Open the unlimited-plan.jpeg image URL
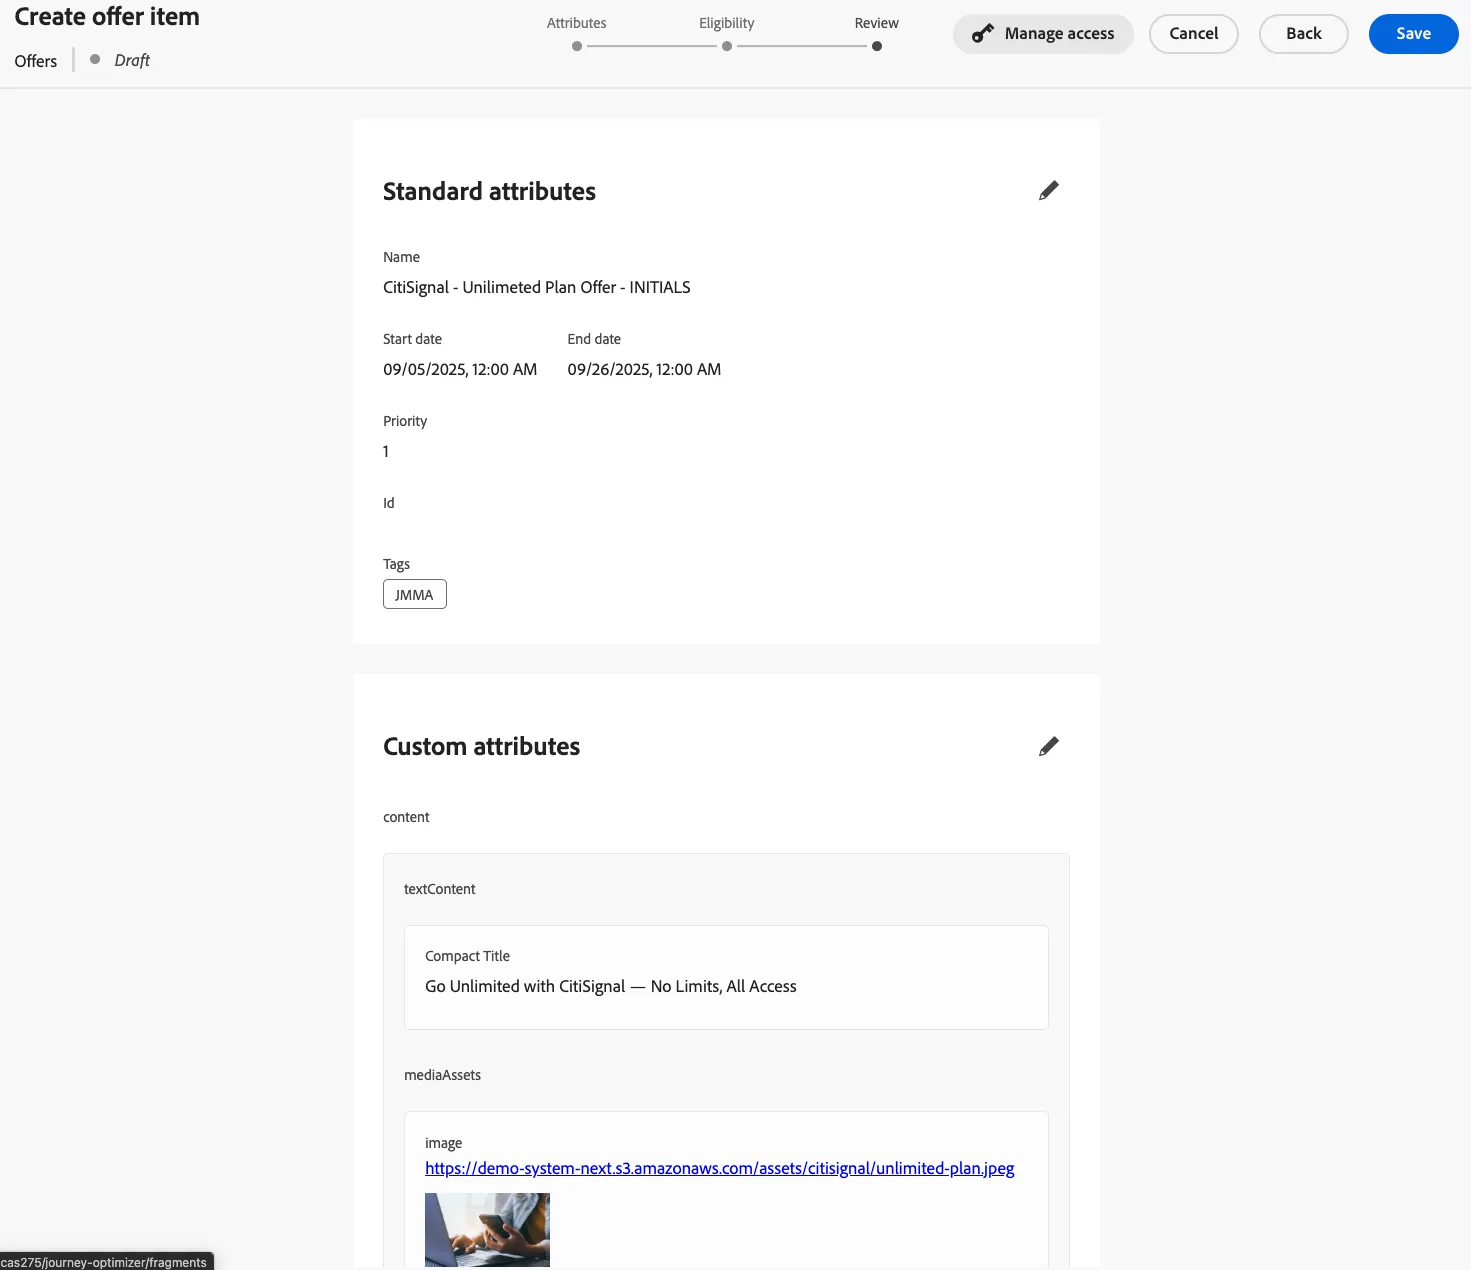The height and width of the screenshot is (1270, 1471). tap(719, 1168)
